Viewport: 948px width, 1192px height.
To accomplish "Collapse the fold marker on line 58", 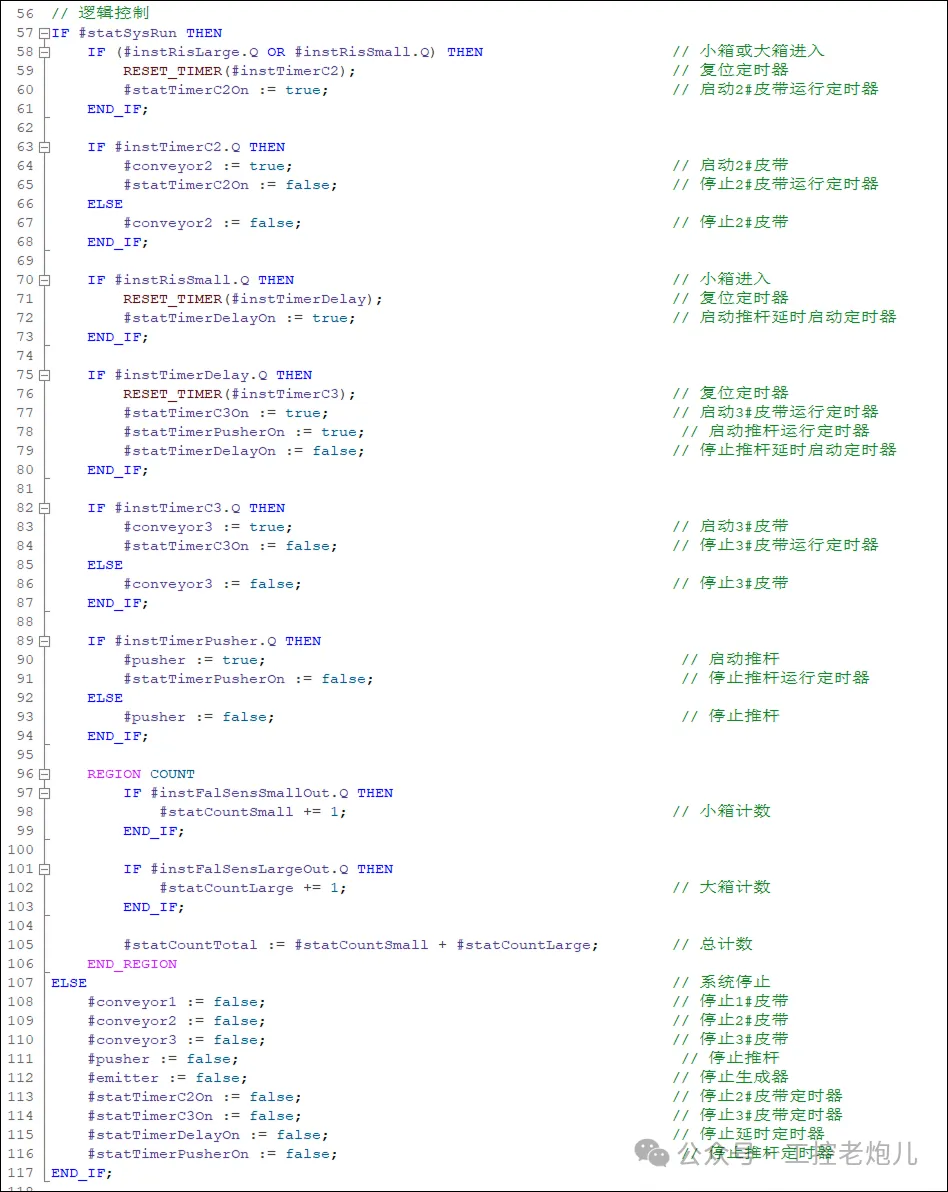I will (44, 52).
